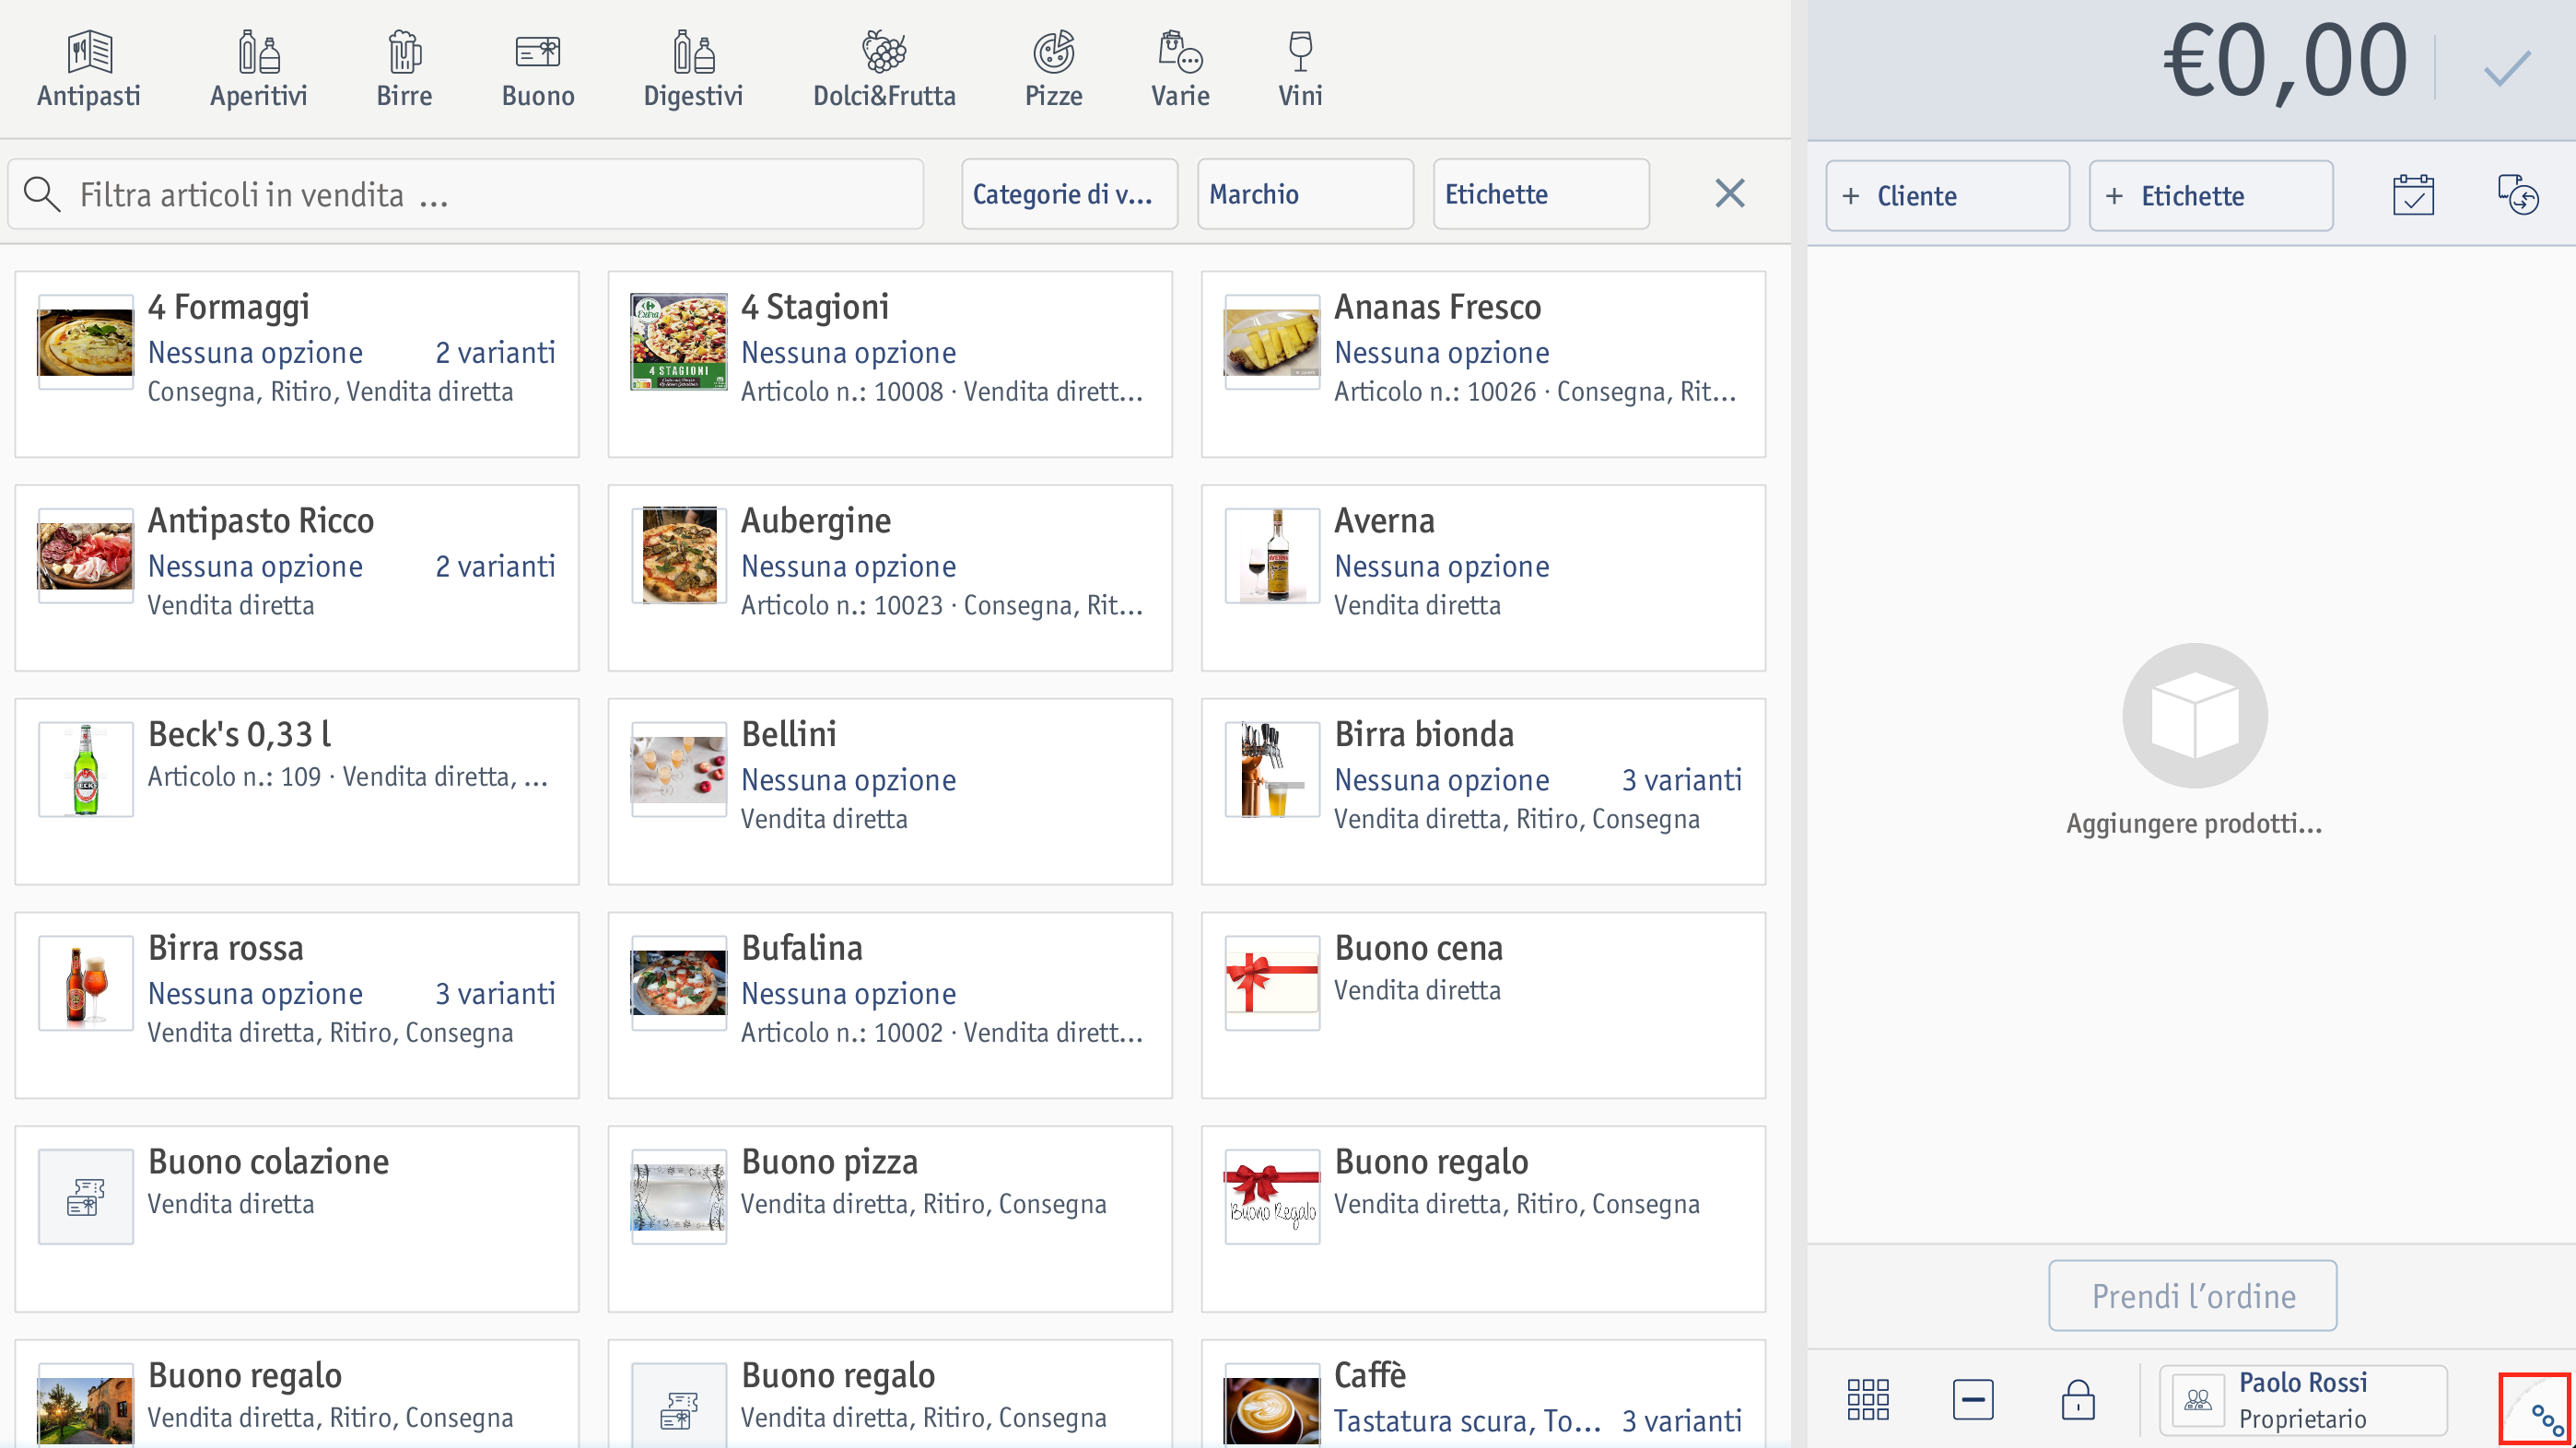Open the Etichette filter dropdown
The image size is (2576, 1448).
click(1541, 194)
